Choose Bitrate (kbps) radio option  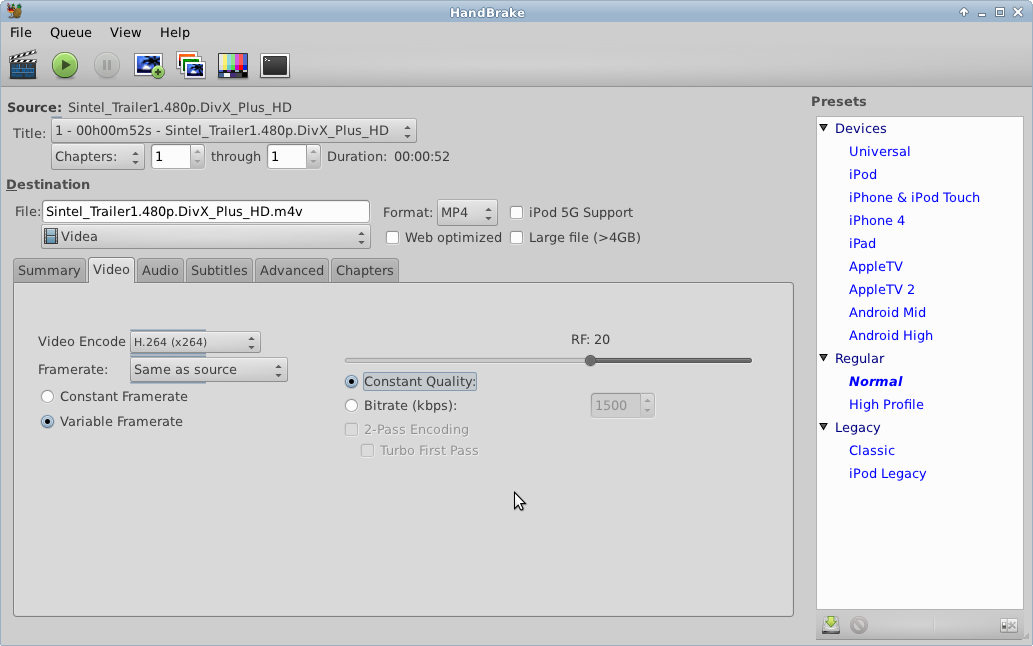click(352, 406)
